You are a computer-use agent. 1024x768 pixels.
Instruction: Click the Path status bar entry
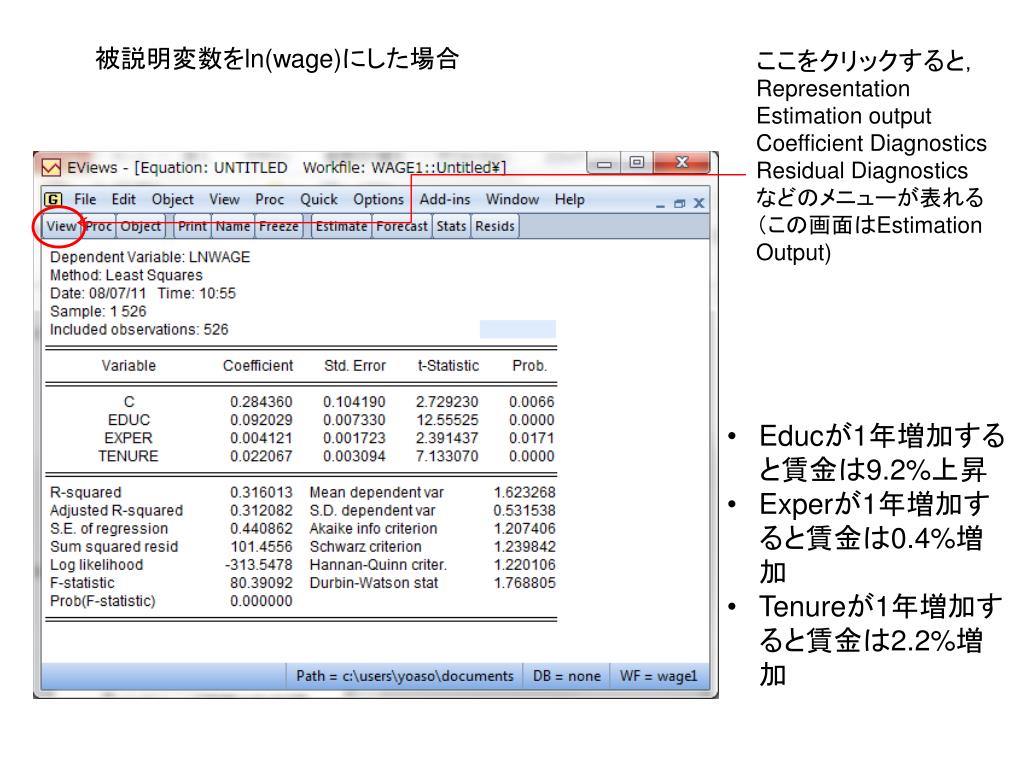tap(405, 677)
